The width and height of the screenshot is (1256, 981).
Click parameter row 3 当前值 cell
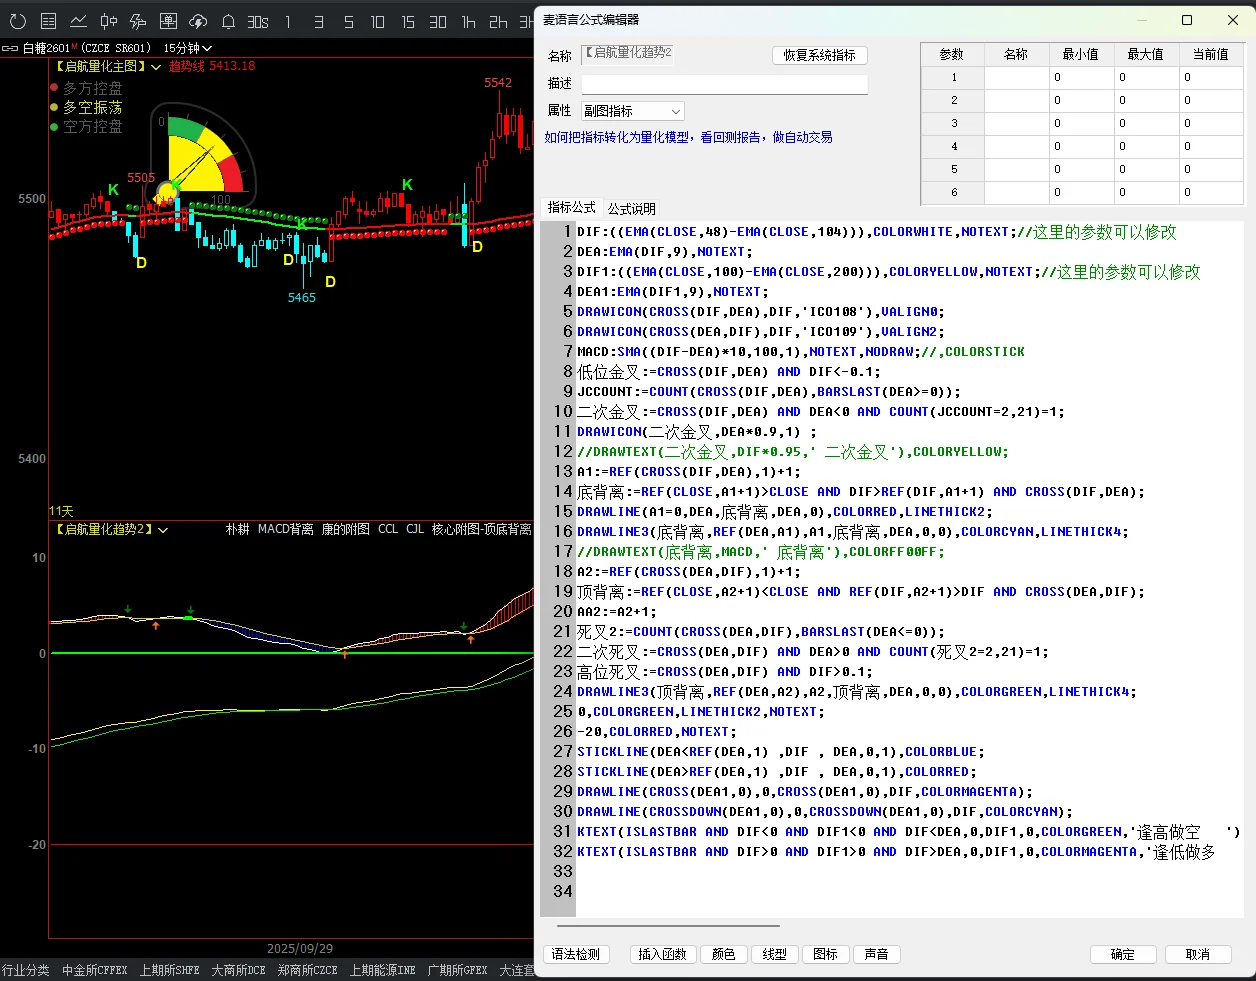1212,123
